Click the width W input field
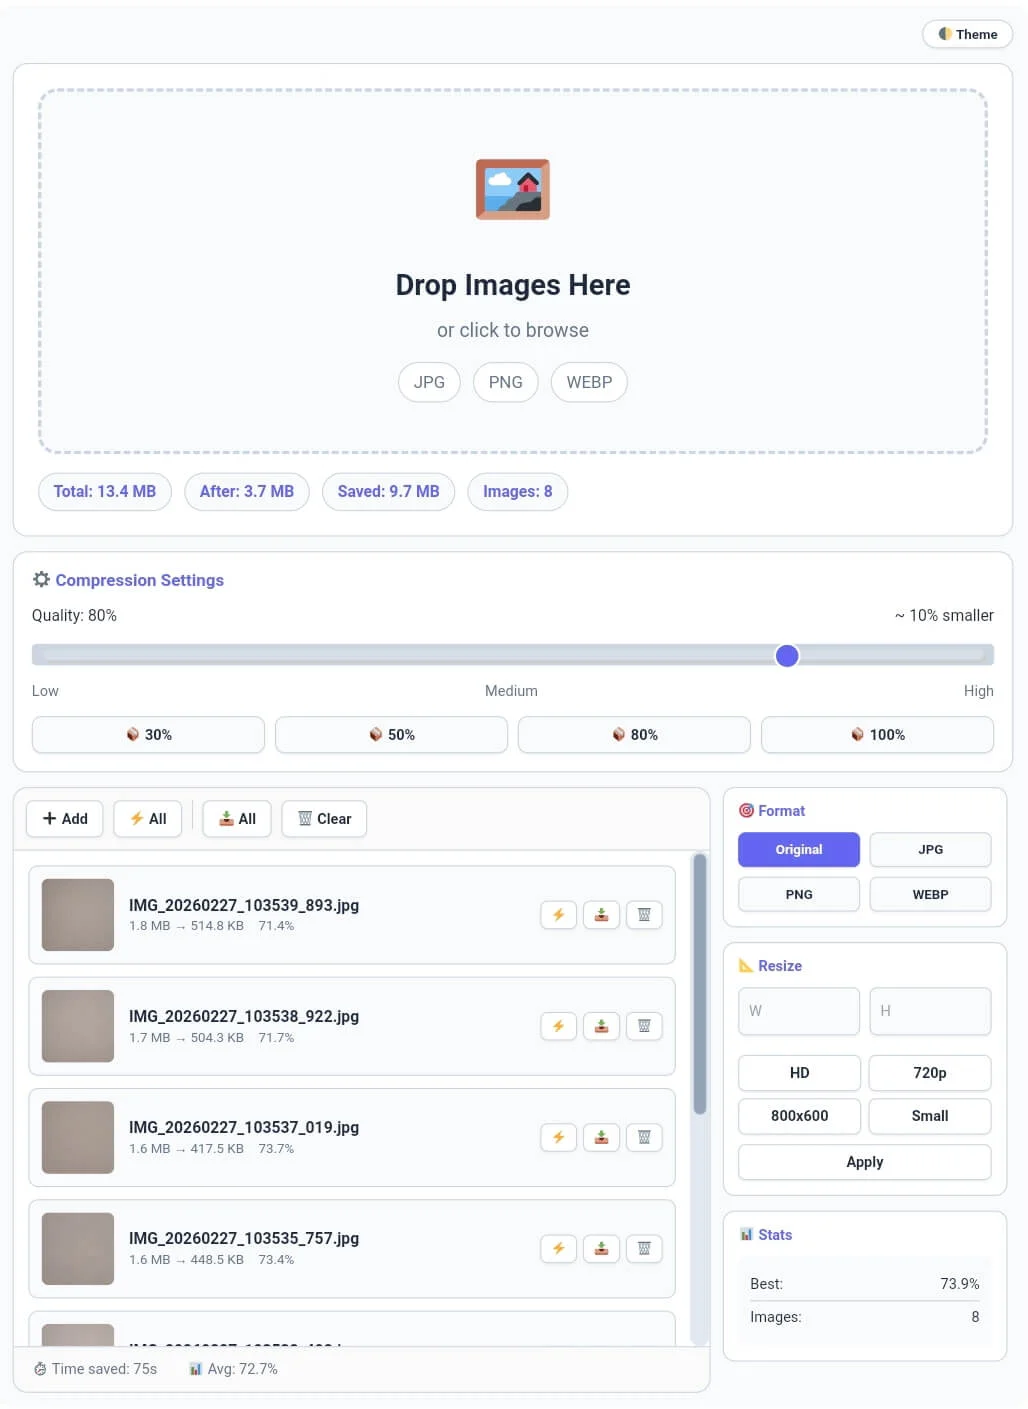The width and height of the screenshot is (1028, 1409). tap(798, 1011)
